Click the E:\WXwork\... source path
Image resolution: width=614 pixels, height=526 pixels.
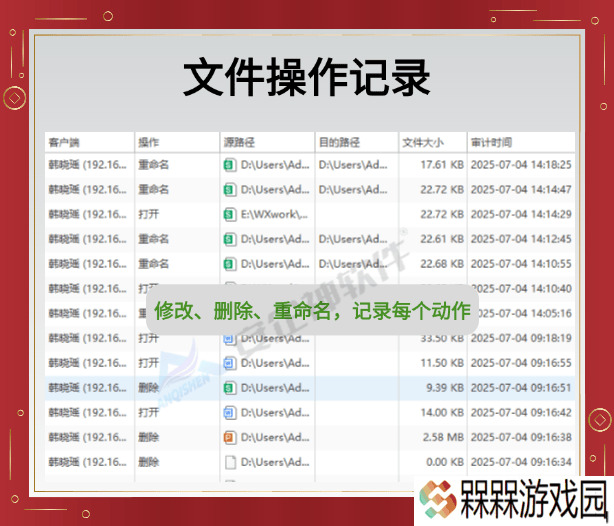(x=274, y=214)
